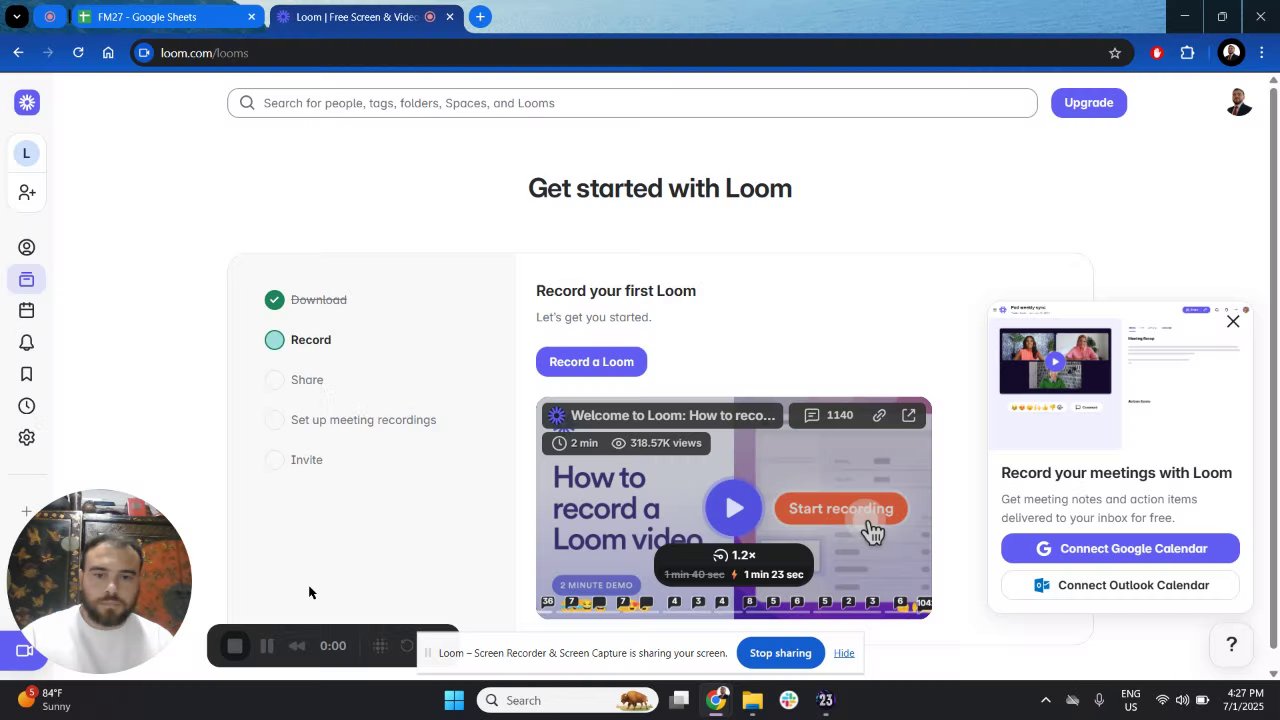1280x720 pixels.
Task: Open the invite teammates icon in sidebar
Action: [x=27, y=192]
